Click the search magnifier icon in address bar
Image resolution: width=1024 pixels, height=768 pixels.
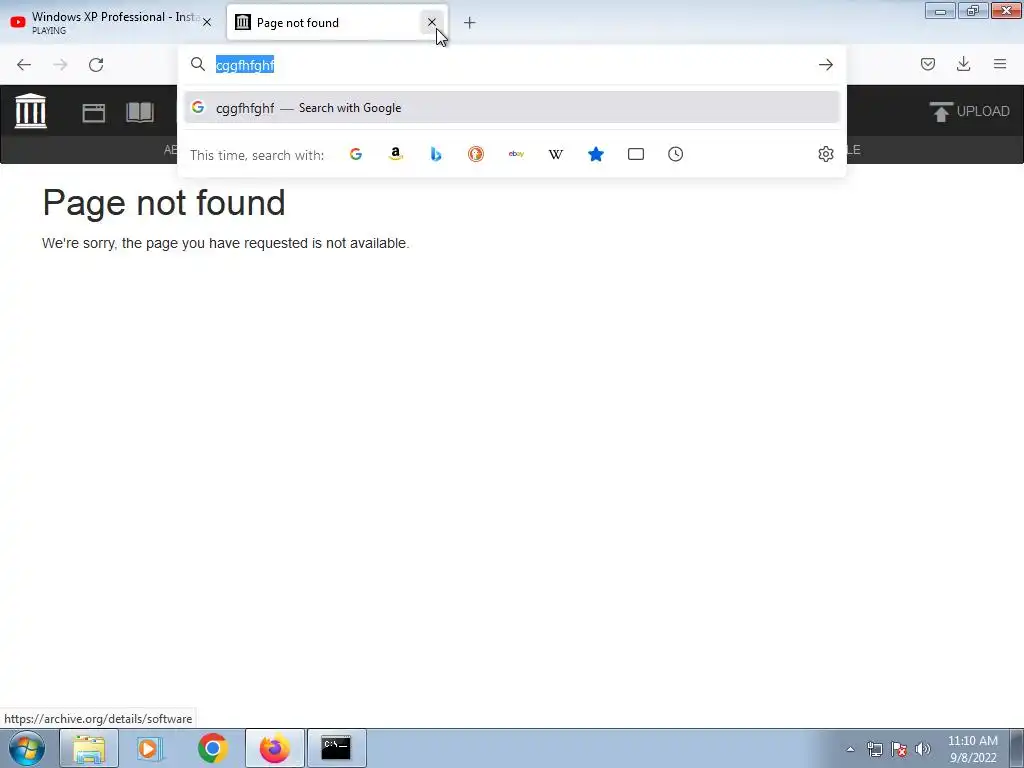(198, 64)
